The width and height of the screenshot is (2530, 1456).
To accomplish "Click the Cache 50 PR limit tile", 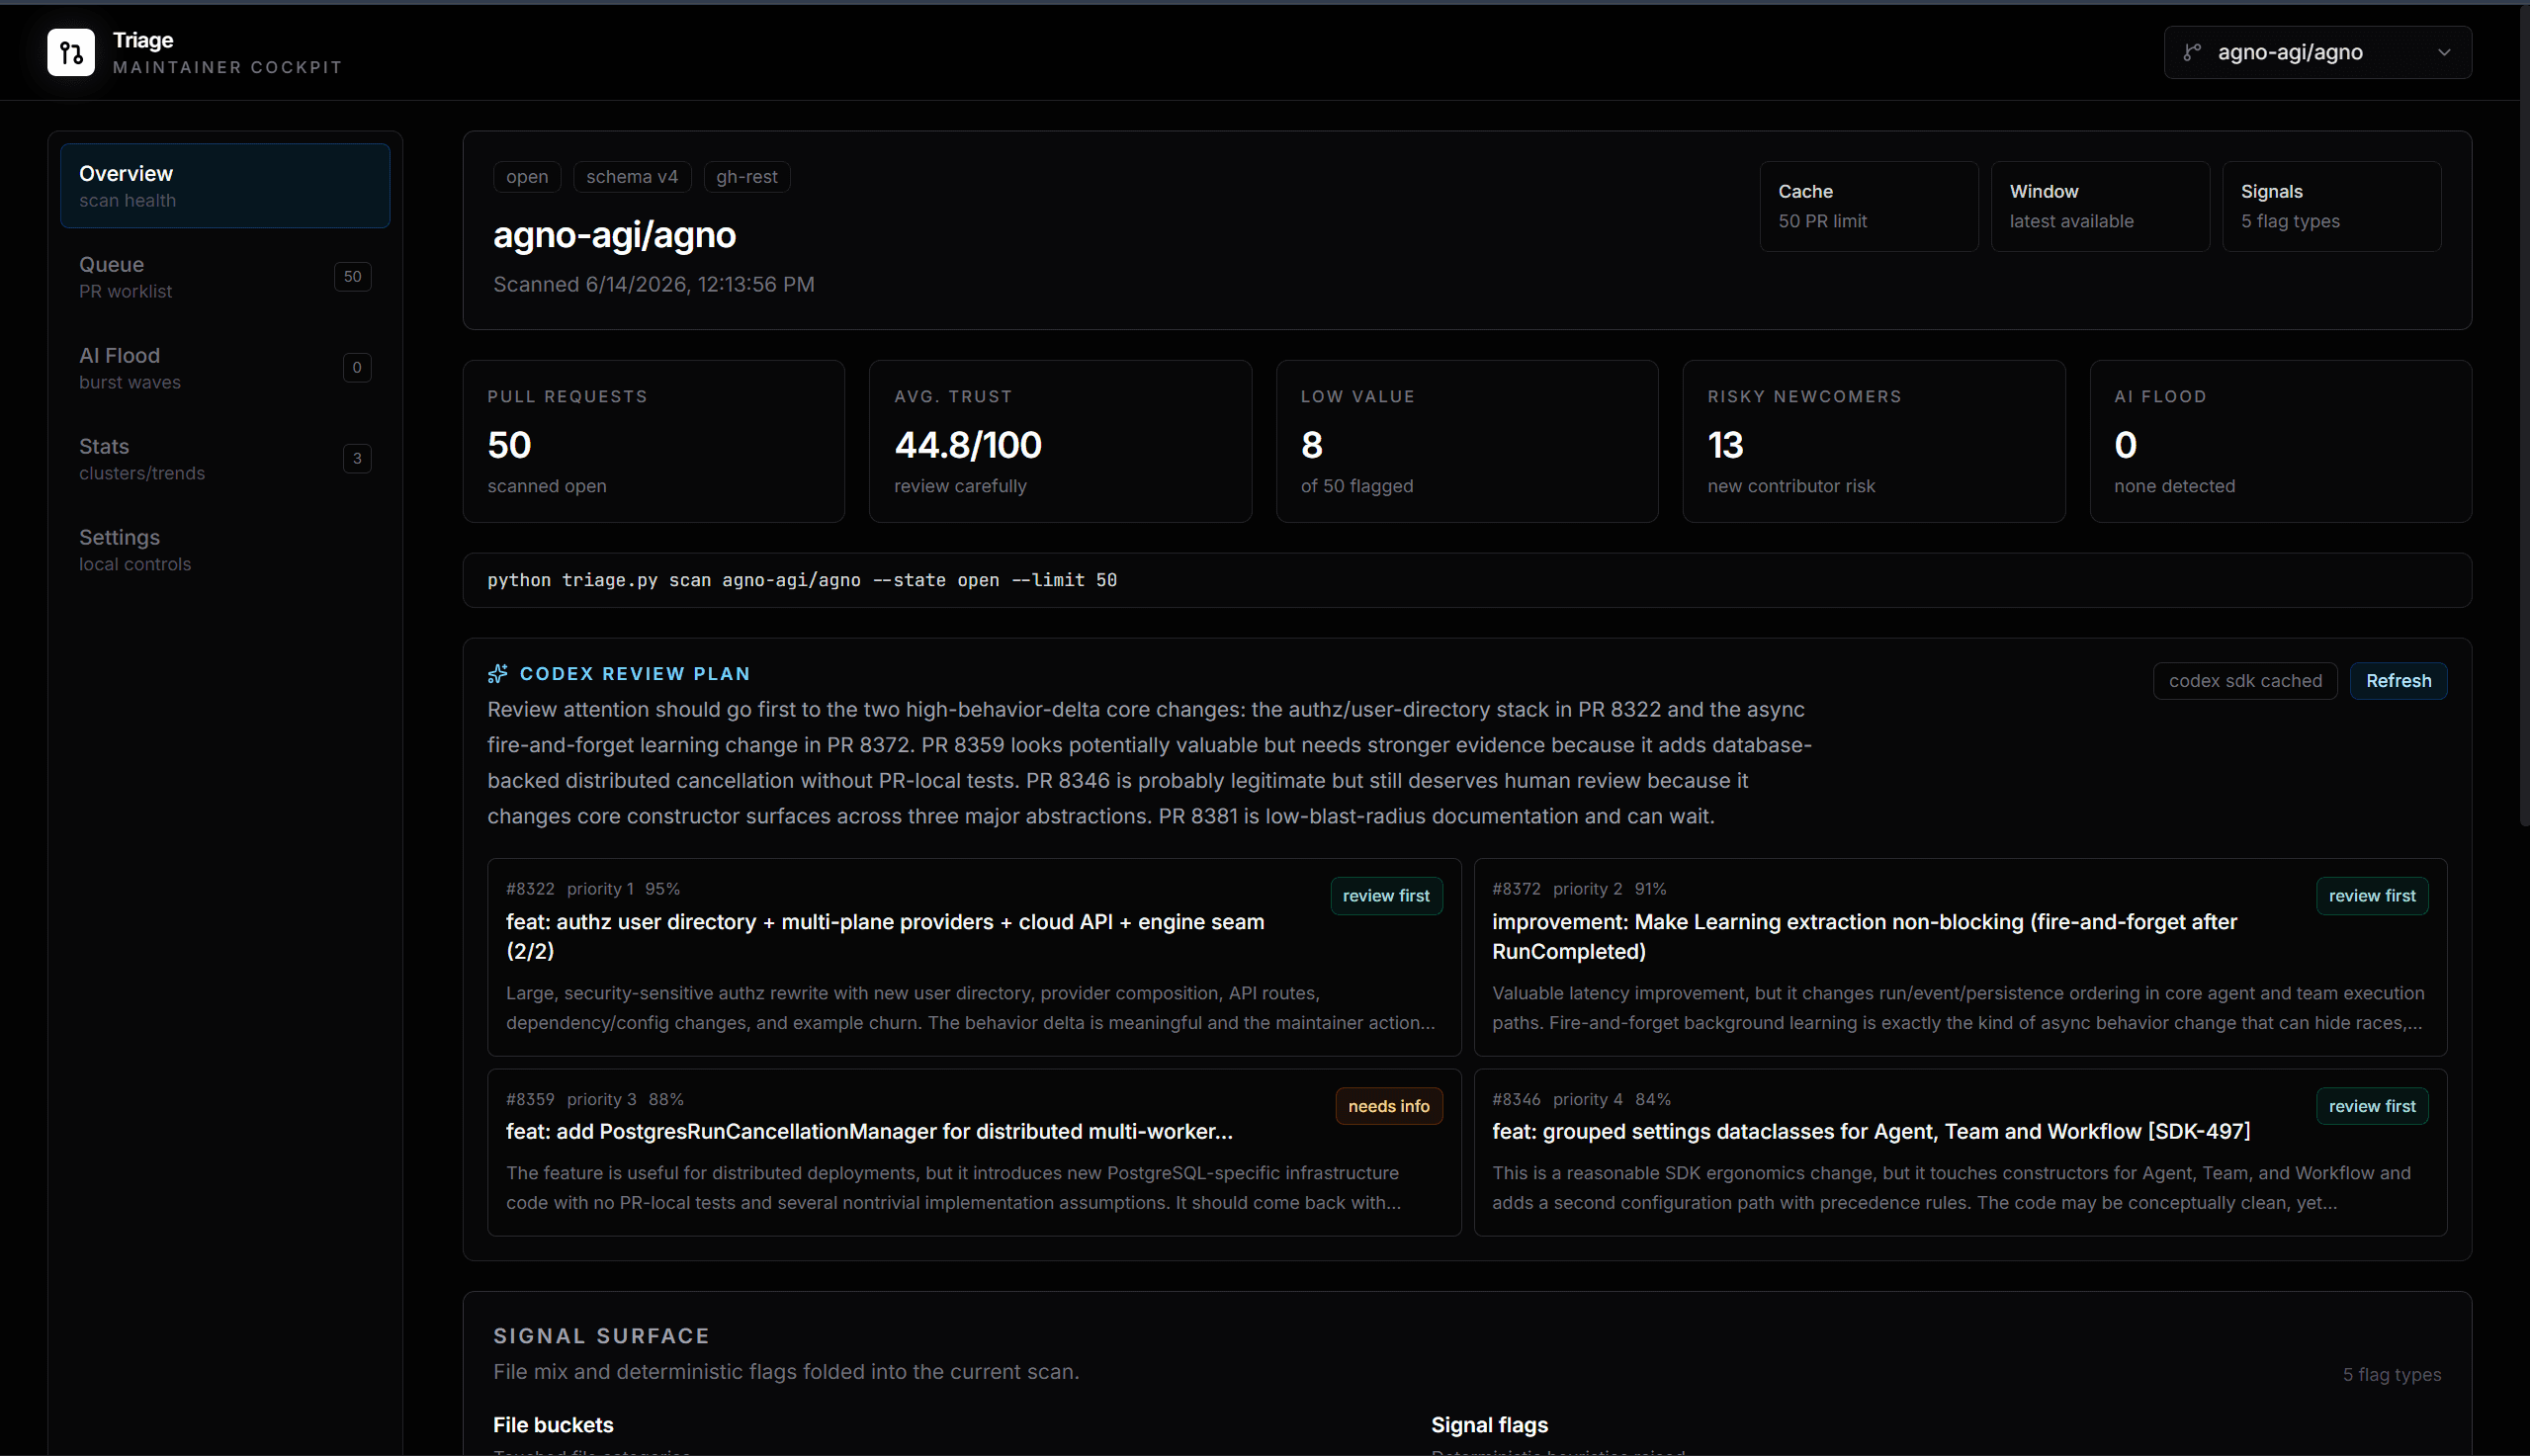I will [x=1868, y=206].
